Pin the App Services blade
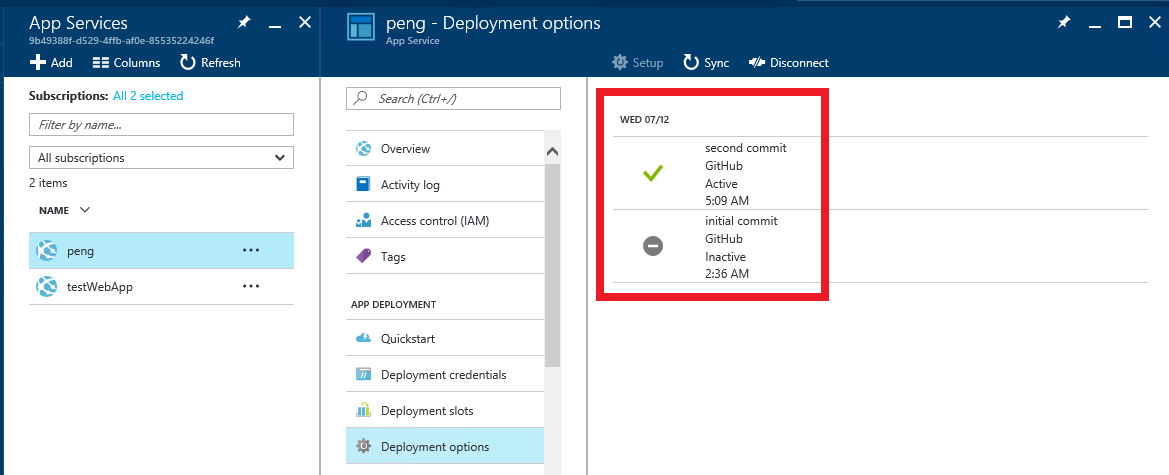This screenshot has height=475, width=1169. click(x=244, y=23)
